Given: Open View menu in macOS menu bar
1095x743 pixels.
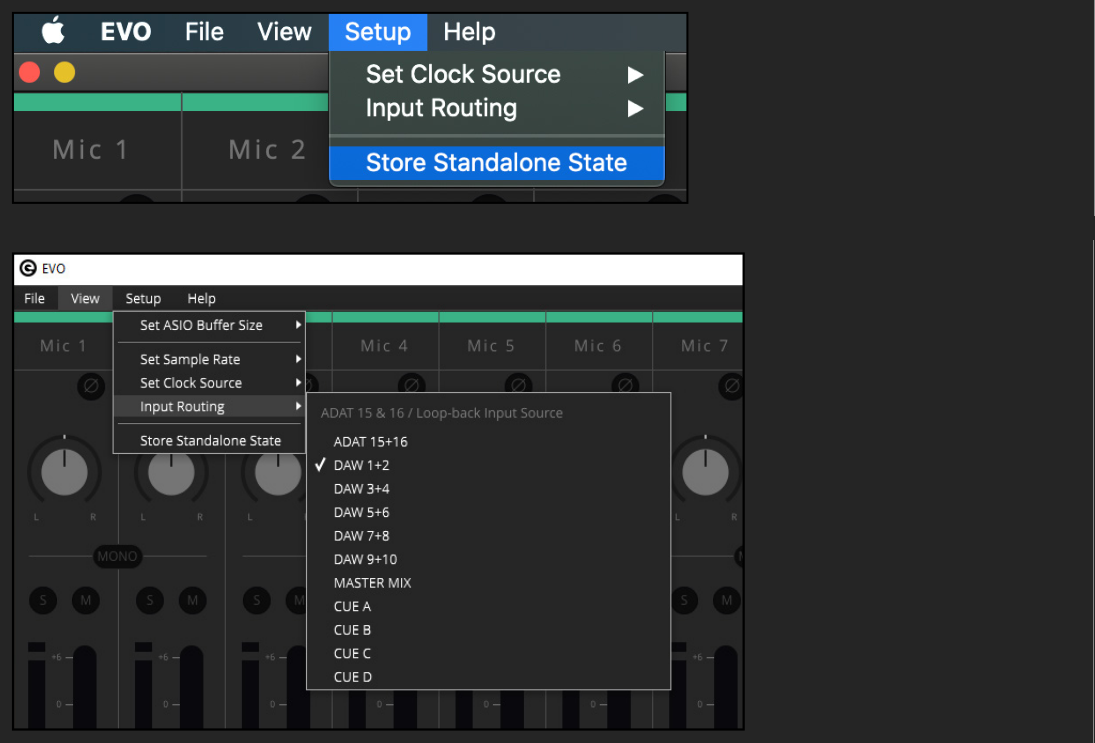Looking at the screenshot, I should click(x=284, y=31).
